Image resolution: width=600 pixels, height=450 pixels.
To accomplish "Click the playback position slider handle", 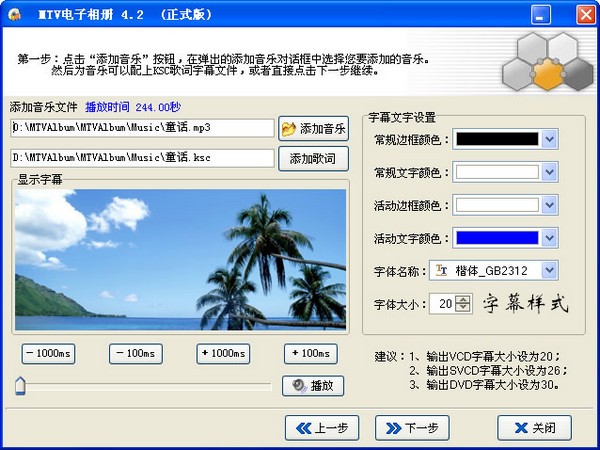I will click(x=20, y=386).
